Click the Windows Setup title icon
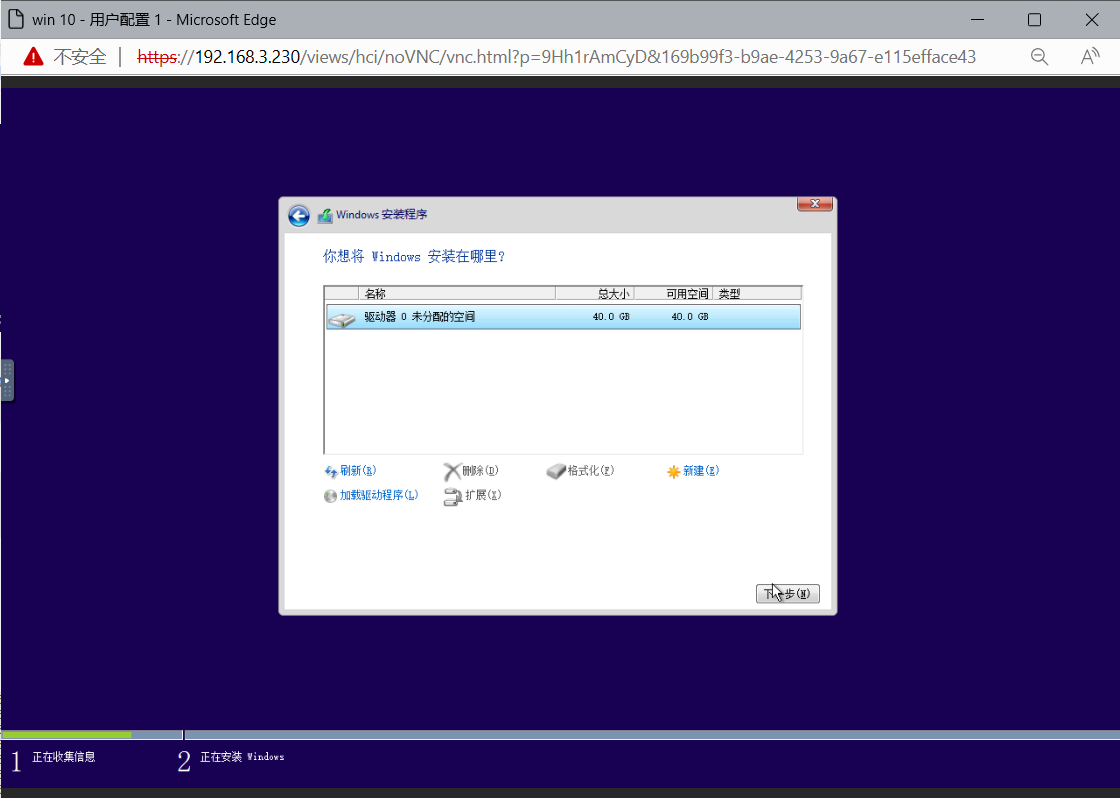1120x798 pixels. click(325, 215)
